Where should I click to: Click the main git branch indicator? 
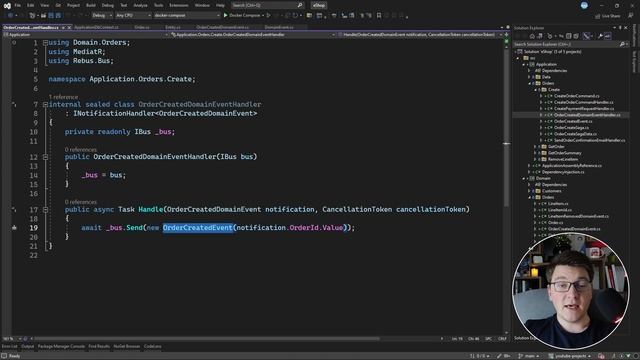[x=529, y=356]
